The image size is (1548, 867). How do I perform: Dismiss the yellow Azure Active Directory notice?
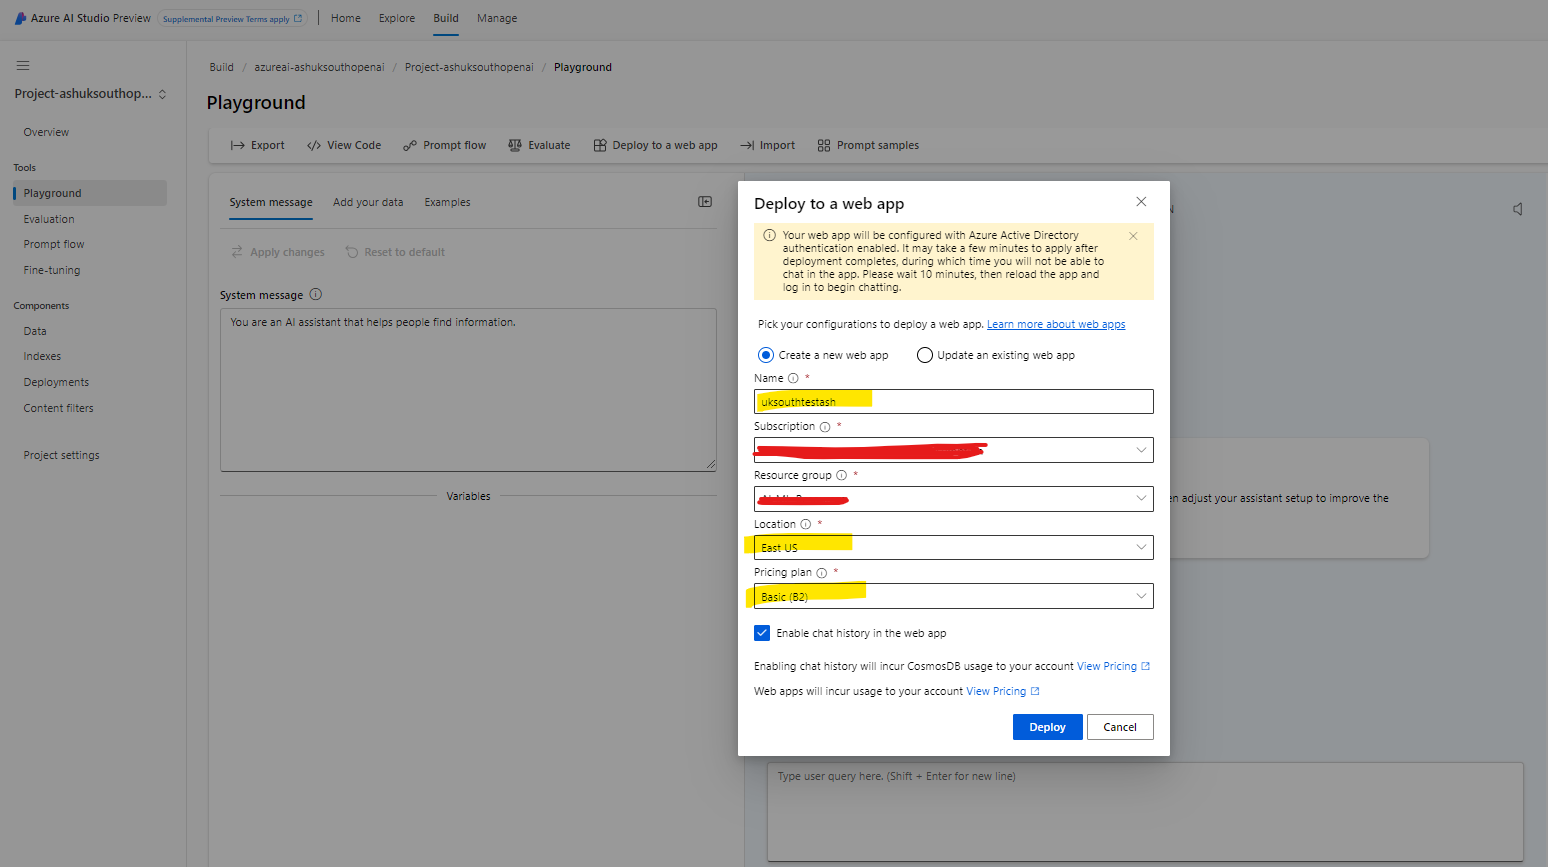1133,236
